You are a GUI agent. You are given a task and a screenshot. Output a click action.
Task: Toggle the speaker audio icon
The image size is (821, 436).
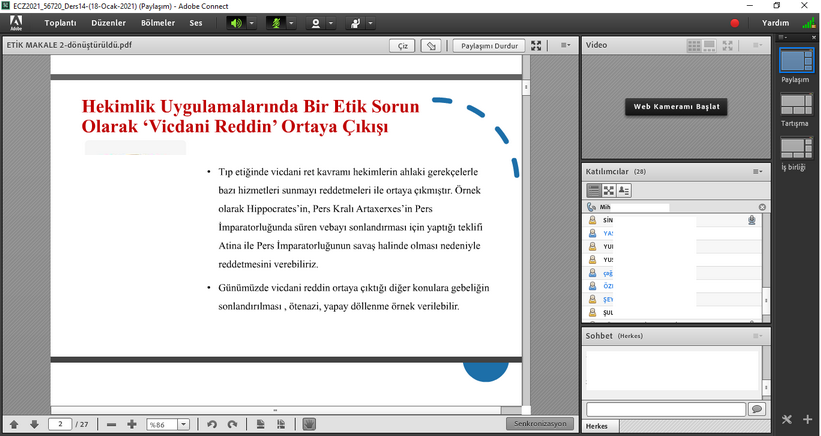(237, 23)
